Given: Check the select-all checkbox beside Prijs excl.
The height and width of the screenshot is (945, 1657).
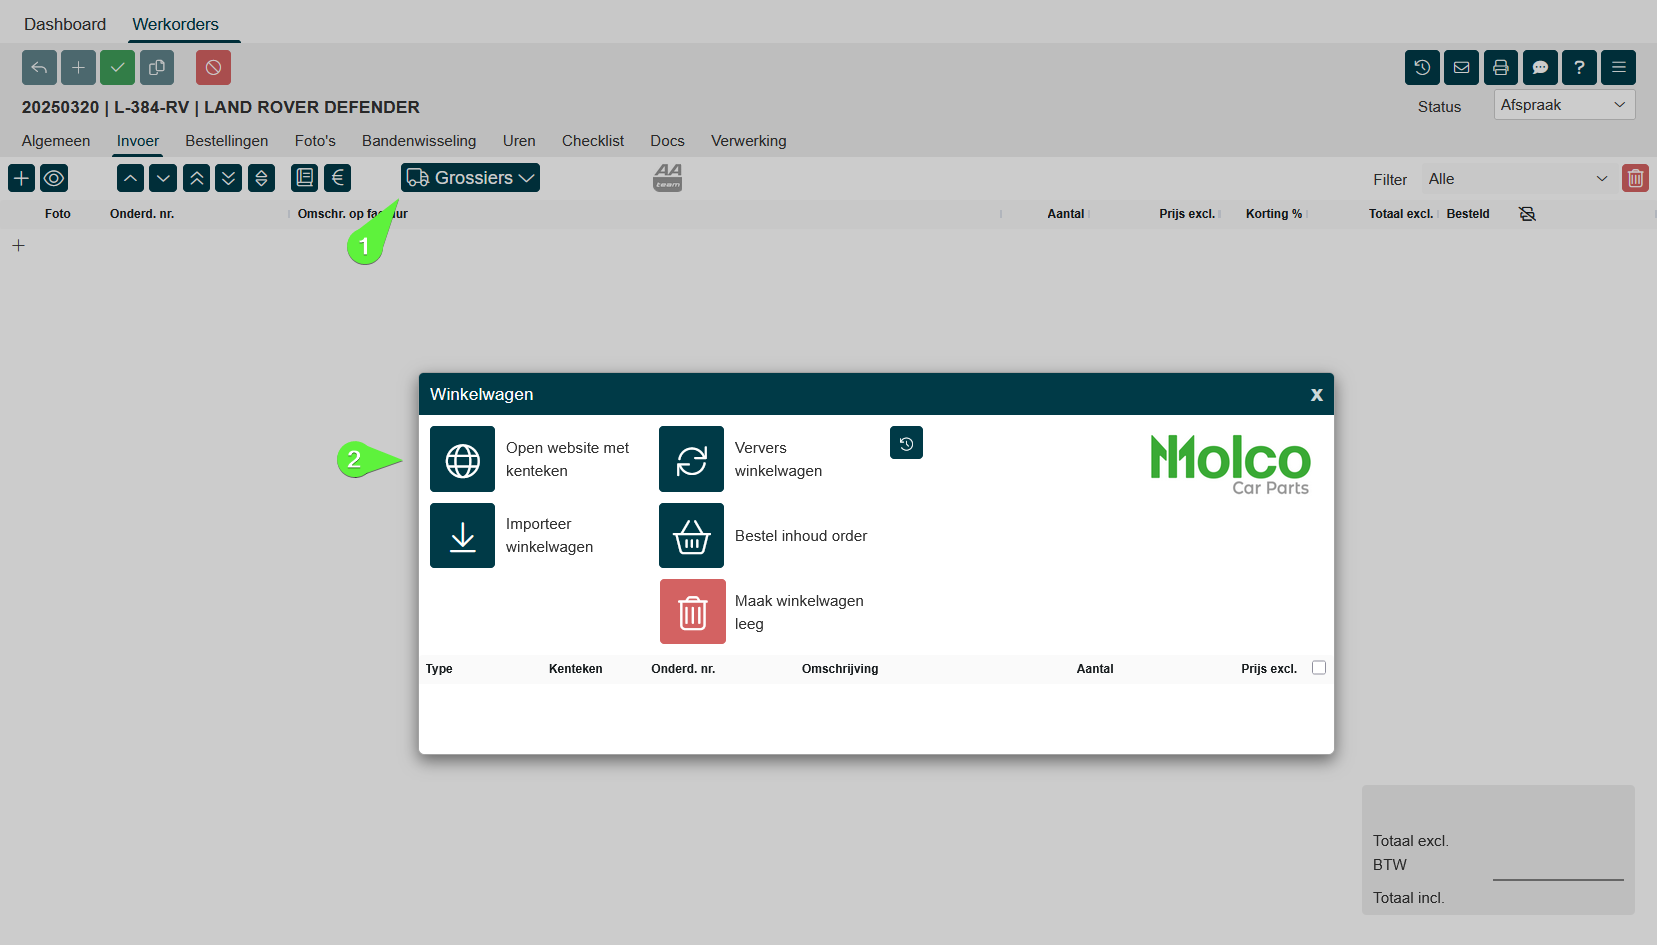Looking at the screenshot, I should click(1318, 668).
